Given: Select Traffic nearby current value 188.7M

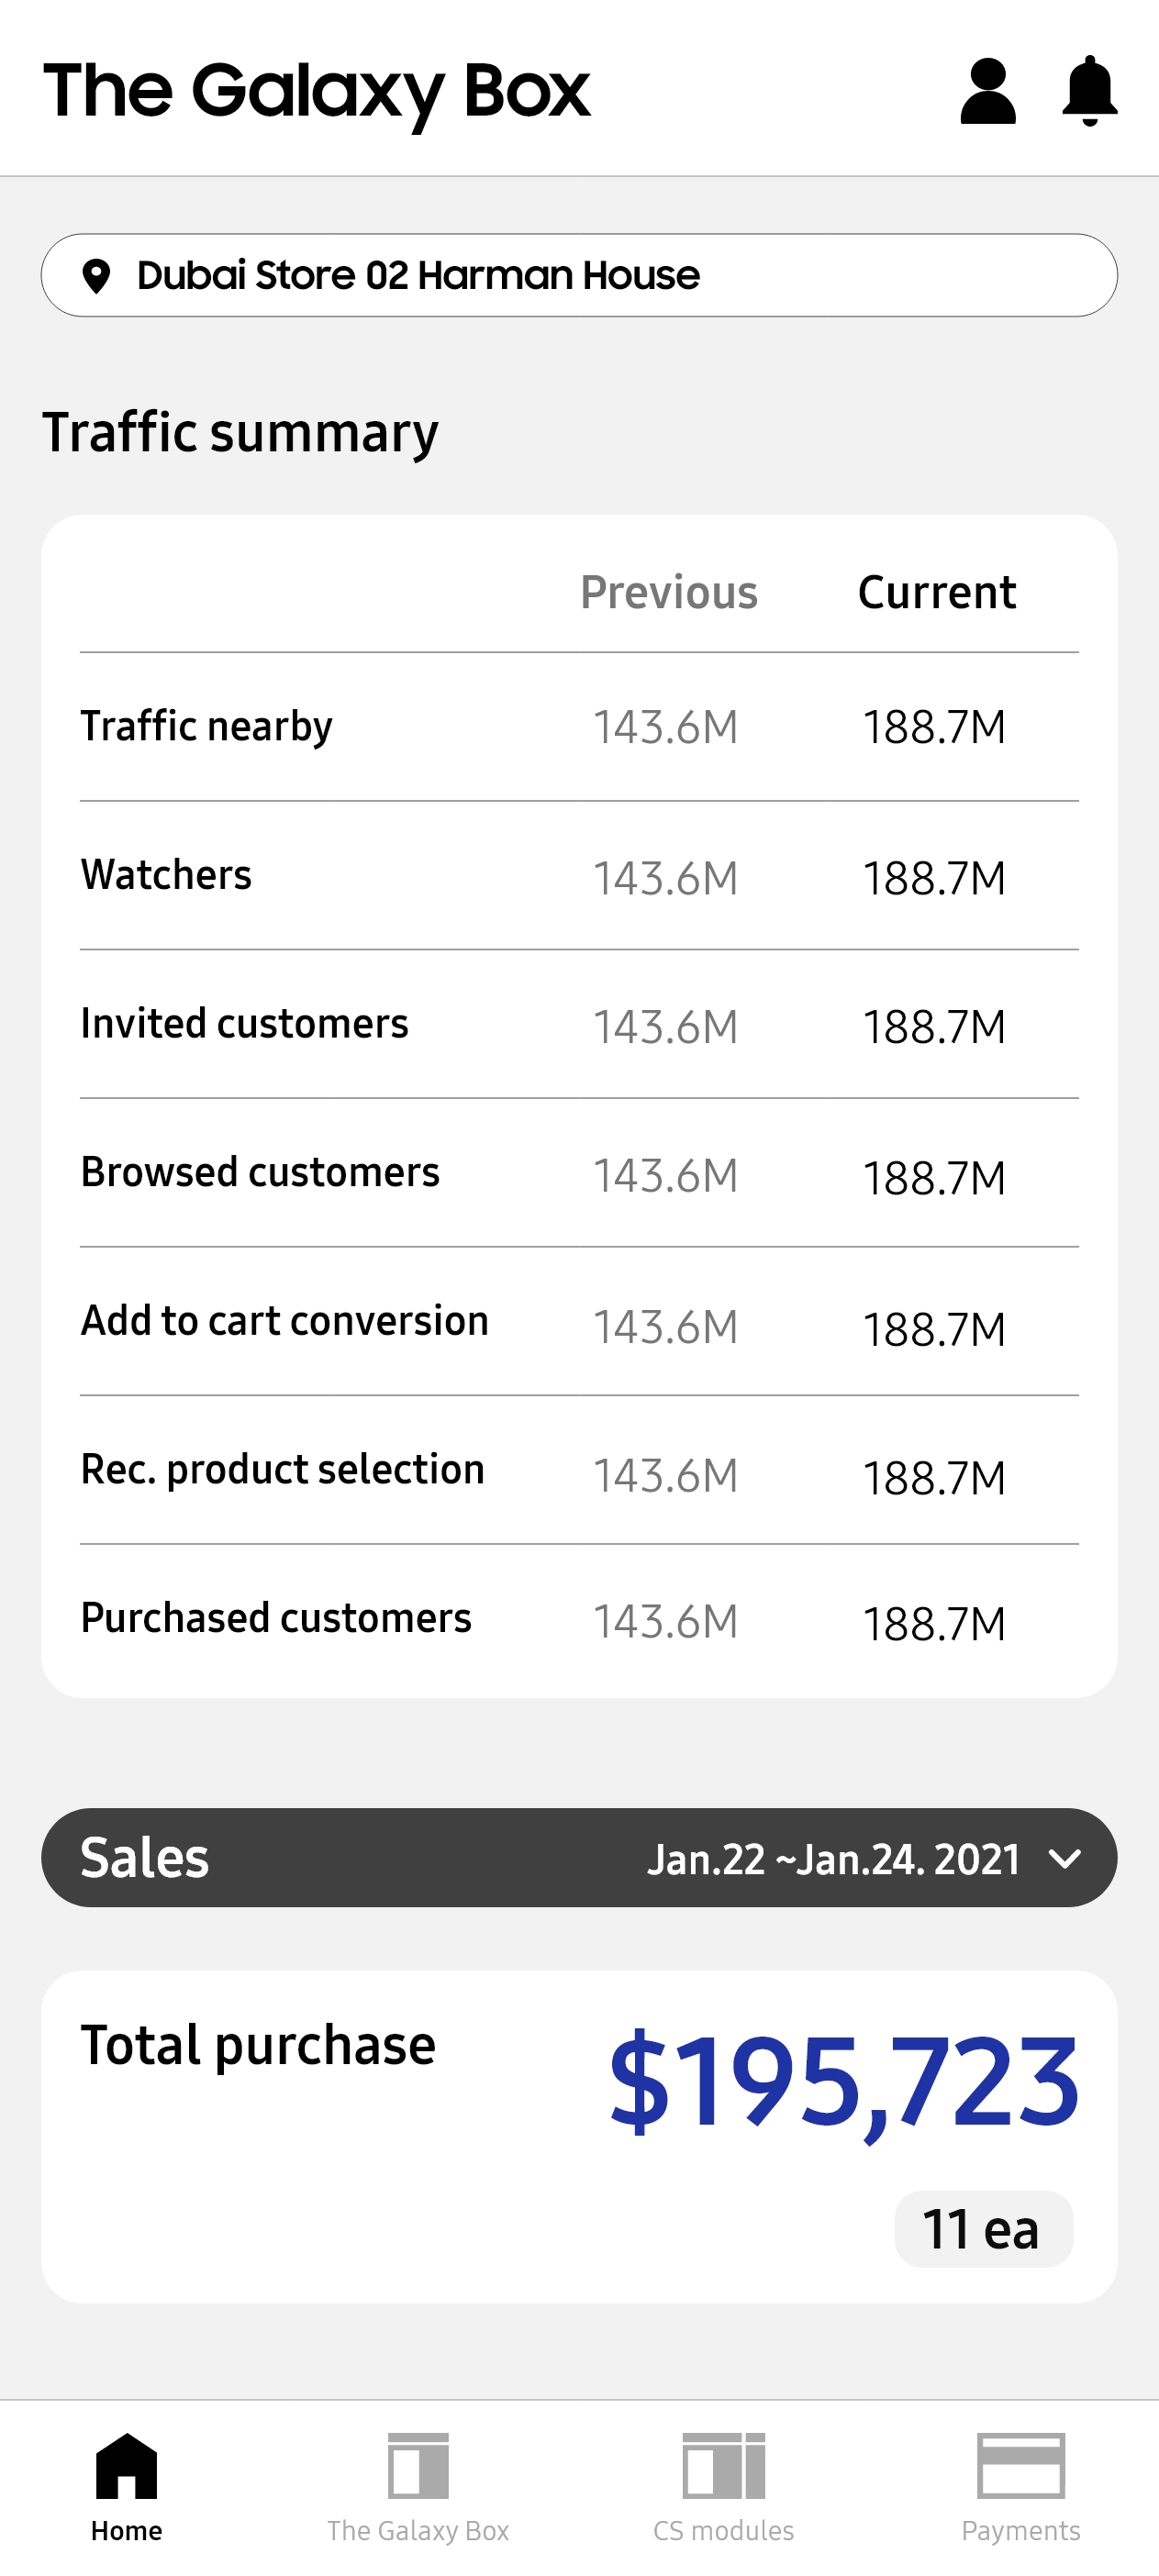Looking at the screenshot, I should tap(934, 728).
